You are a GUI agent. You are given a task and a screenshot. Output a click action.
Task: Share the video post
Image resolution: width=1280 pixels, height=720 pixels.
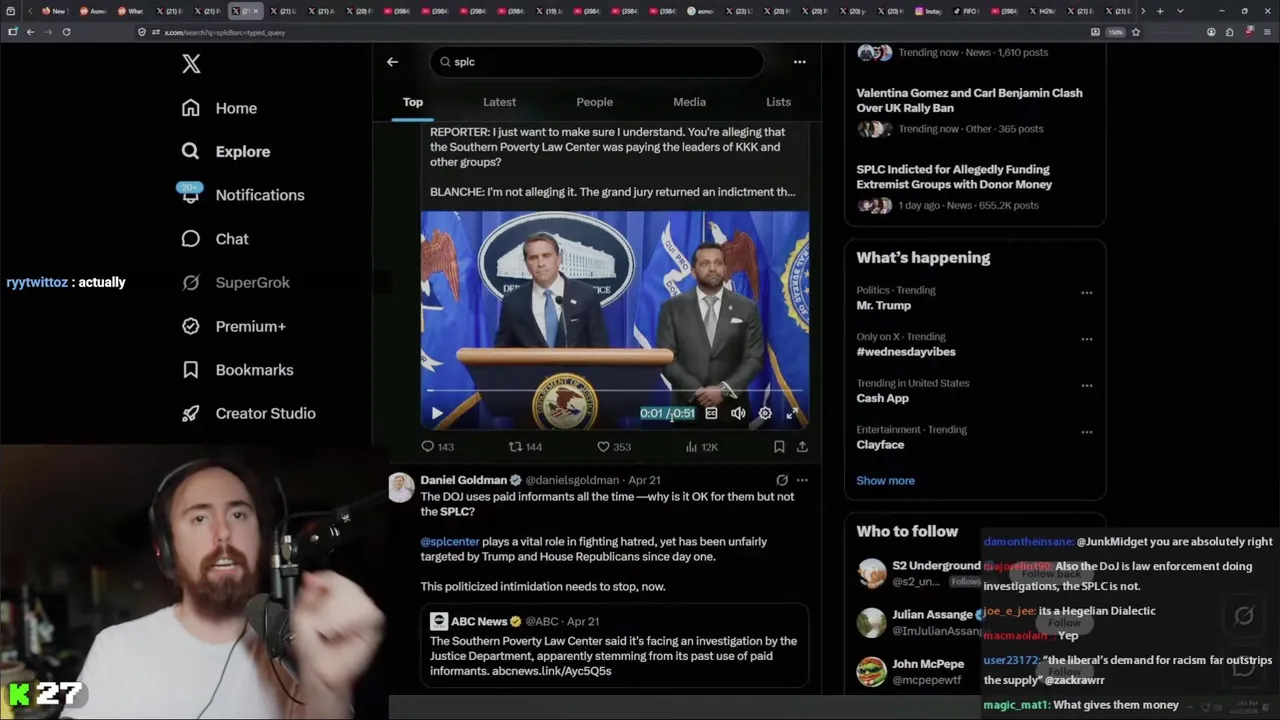click(802, 447)
